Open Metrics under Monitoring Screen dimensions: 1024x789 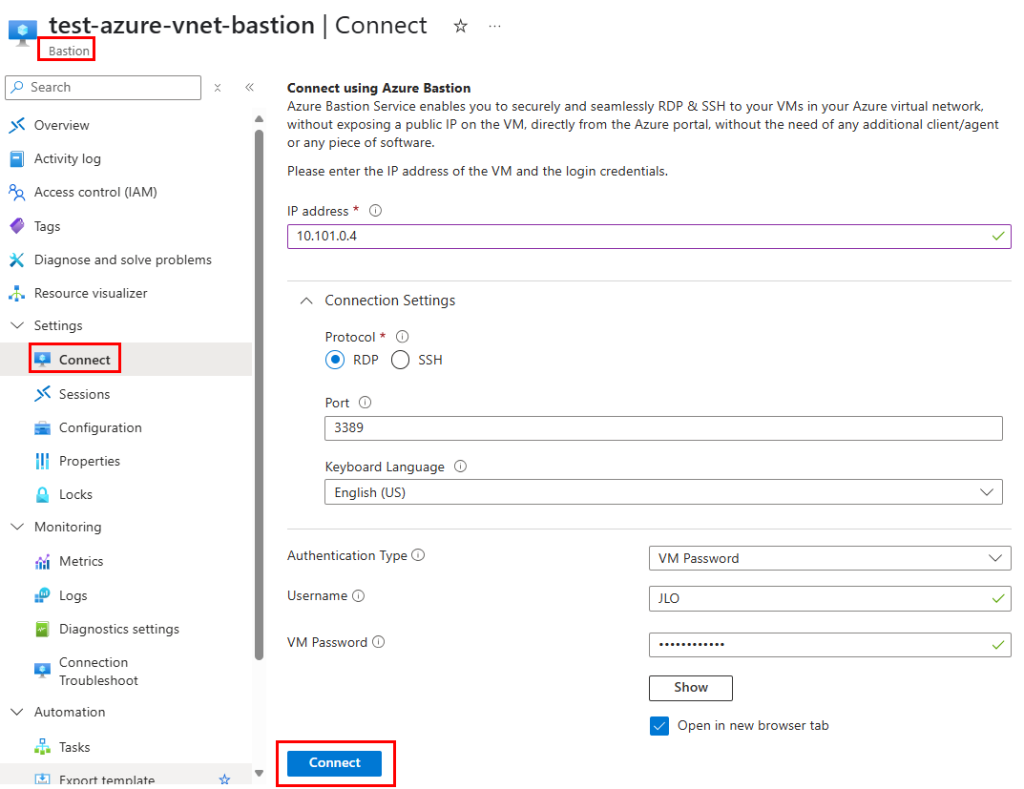point(81,561)
